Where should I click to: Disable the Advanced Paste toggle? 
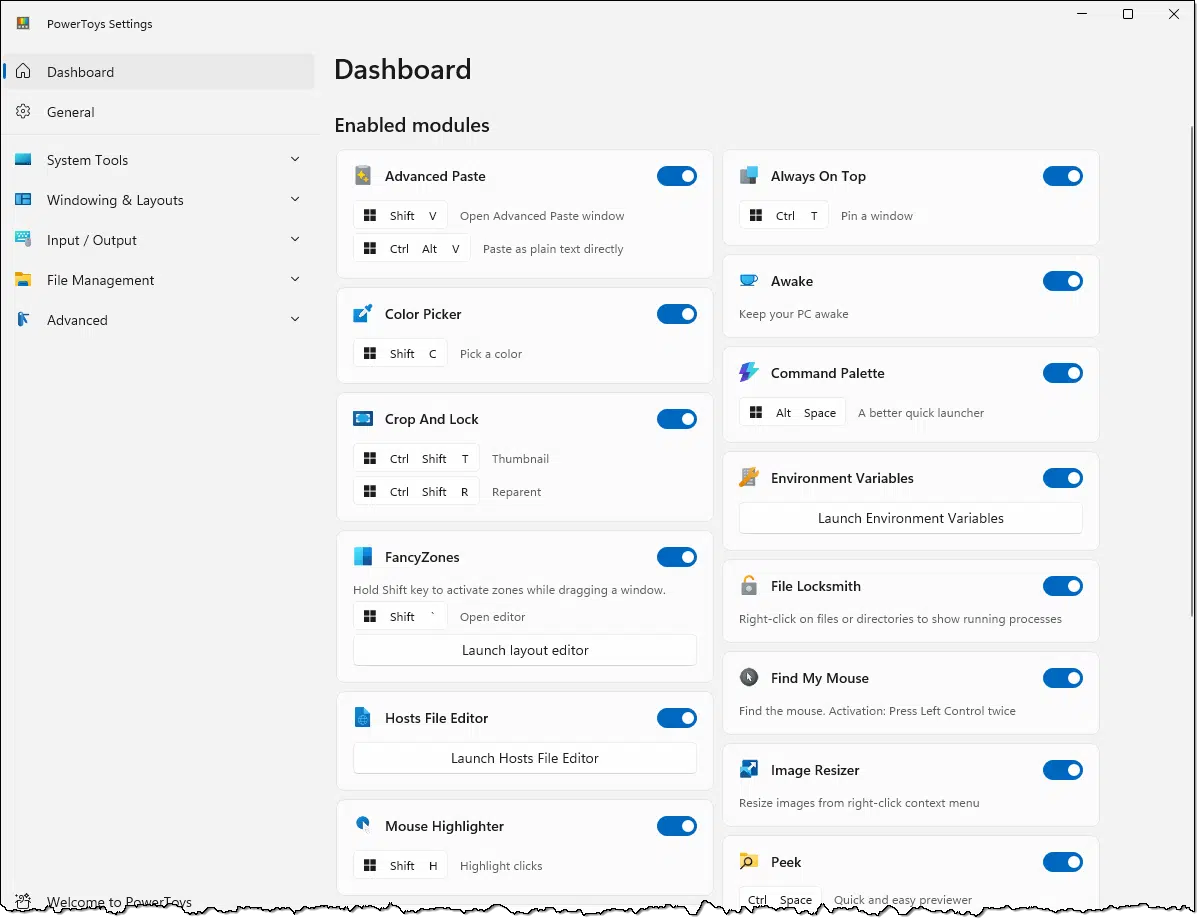pos(677,176)
